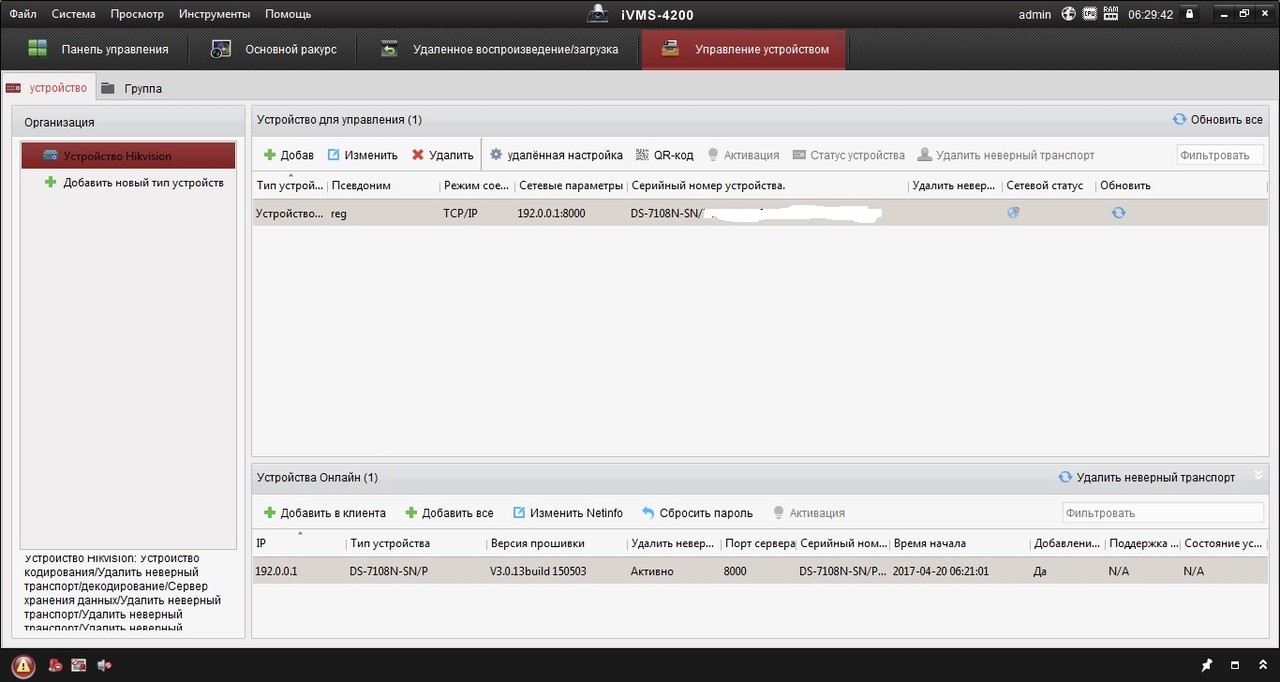
Task: Open удалённая настройка remote configuration
Action: [555, 155]
